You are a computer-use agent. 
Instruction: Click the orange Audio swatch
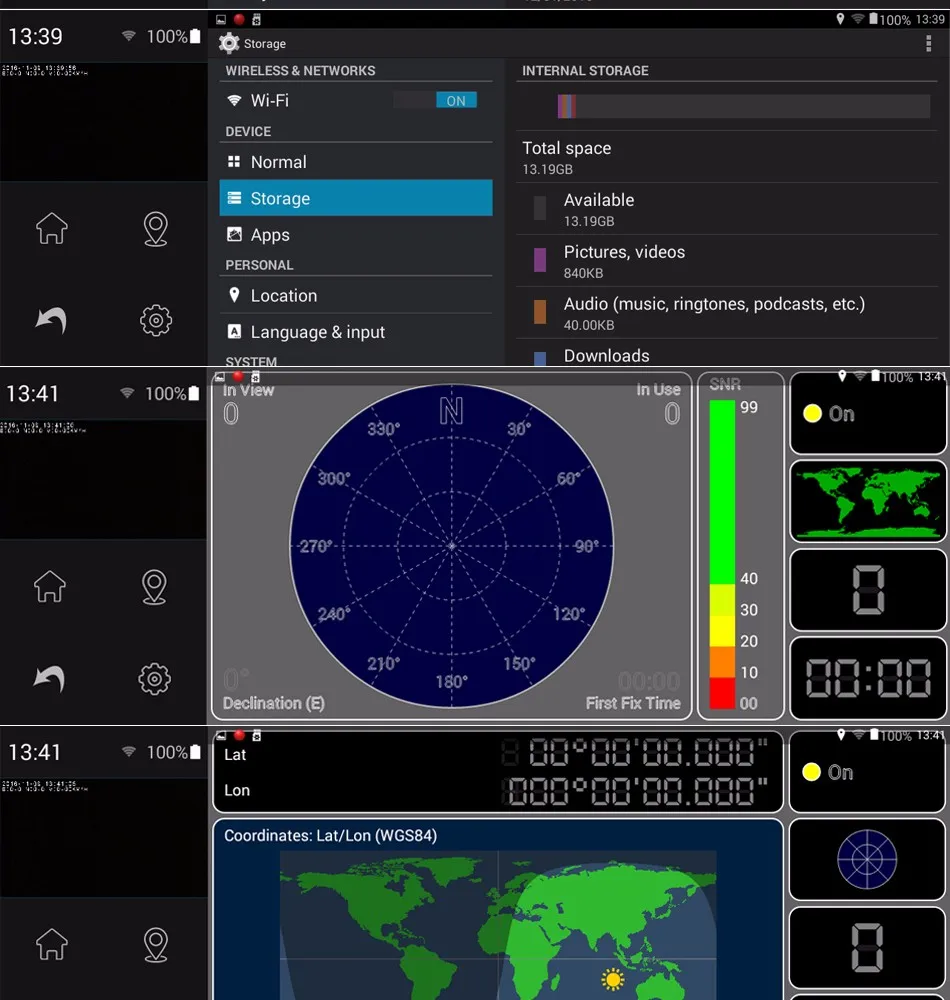click(539, 312)
